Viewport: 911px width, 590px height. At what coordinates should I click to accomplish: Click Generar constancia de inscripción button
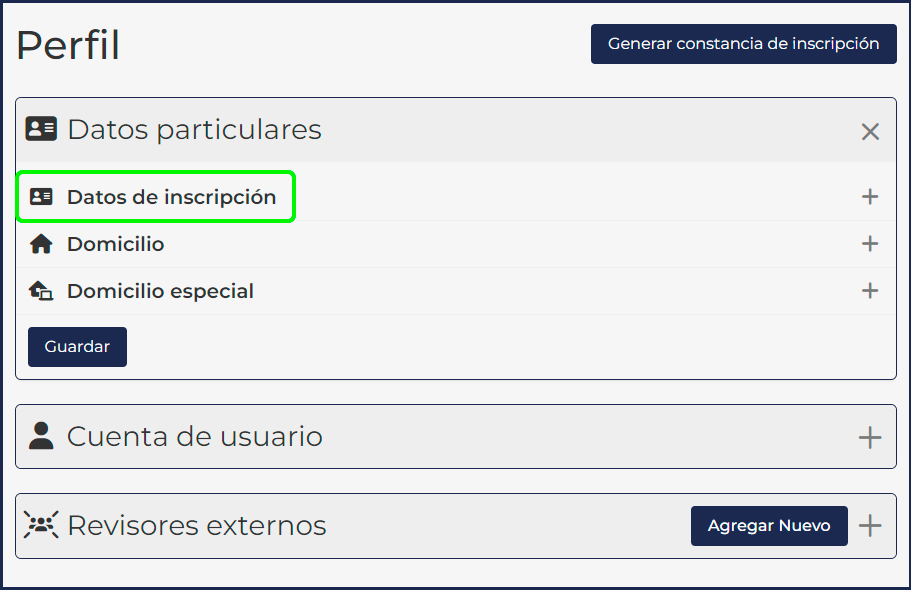click(x=743, y=44)
